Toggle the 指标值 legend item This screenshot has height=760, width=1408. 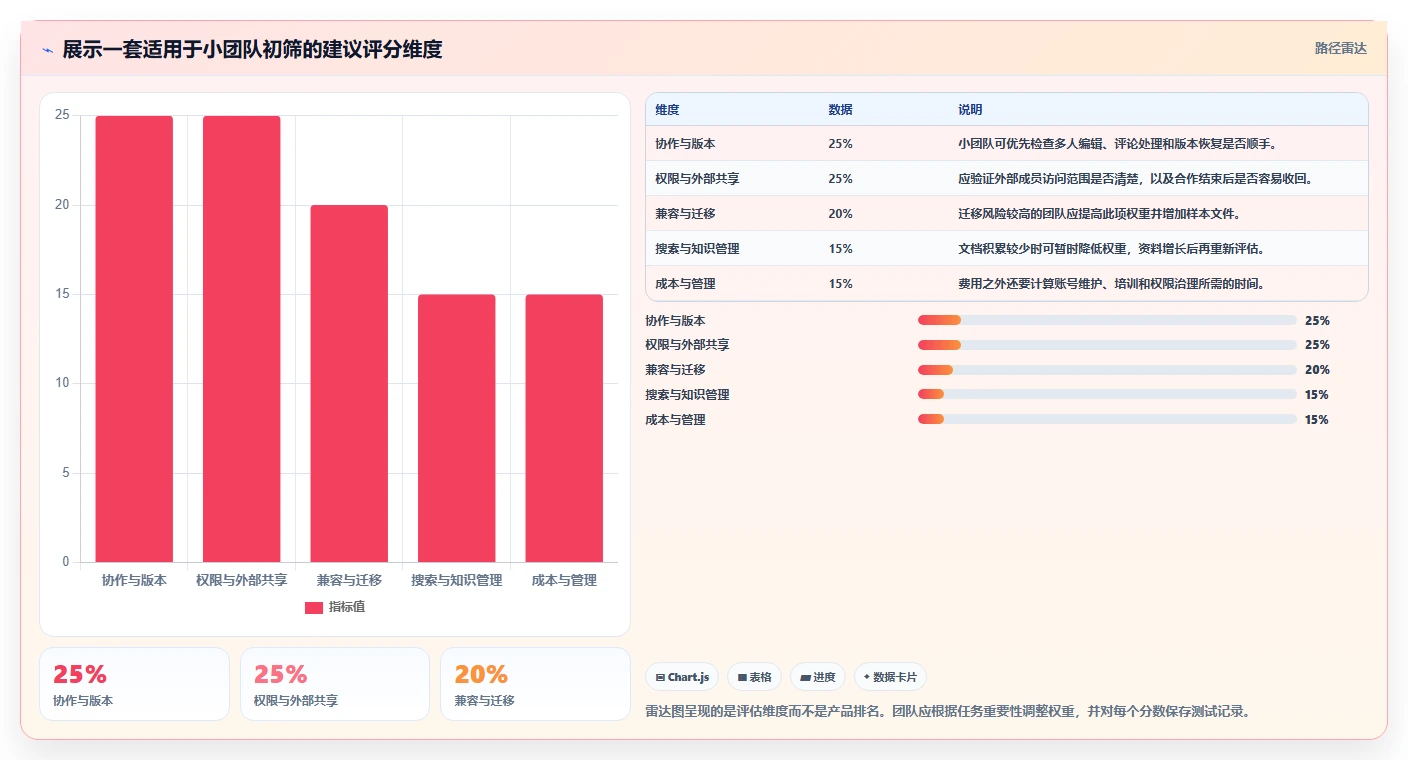tap(335, 607)
